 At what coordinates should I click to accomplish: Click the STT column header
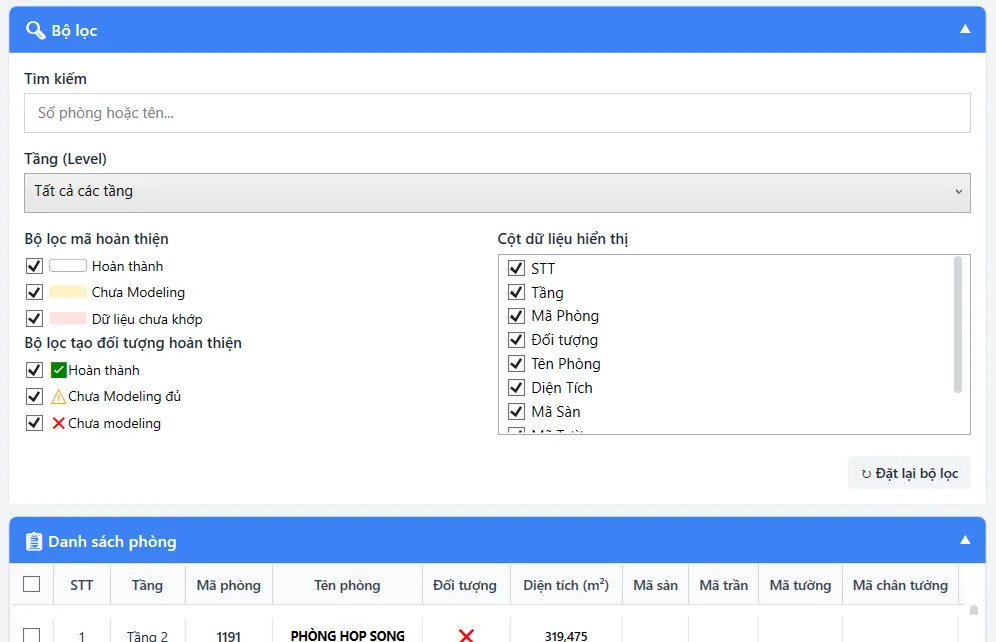click(82, 585)
